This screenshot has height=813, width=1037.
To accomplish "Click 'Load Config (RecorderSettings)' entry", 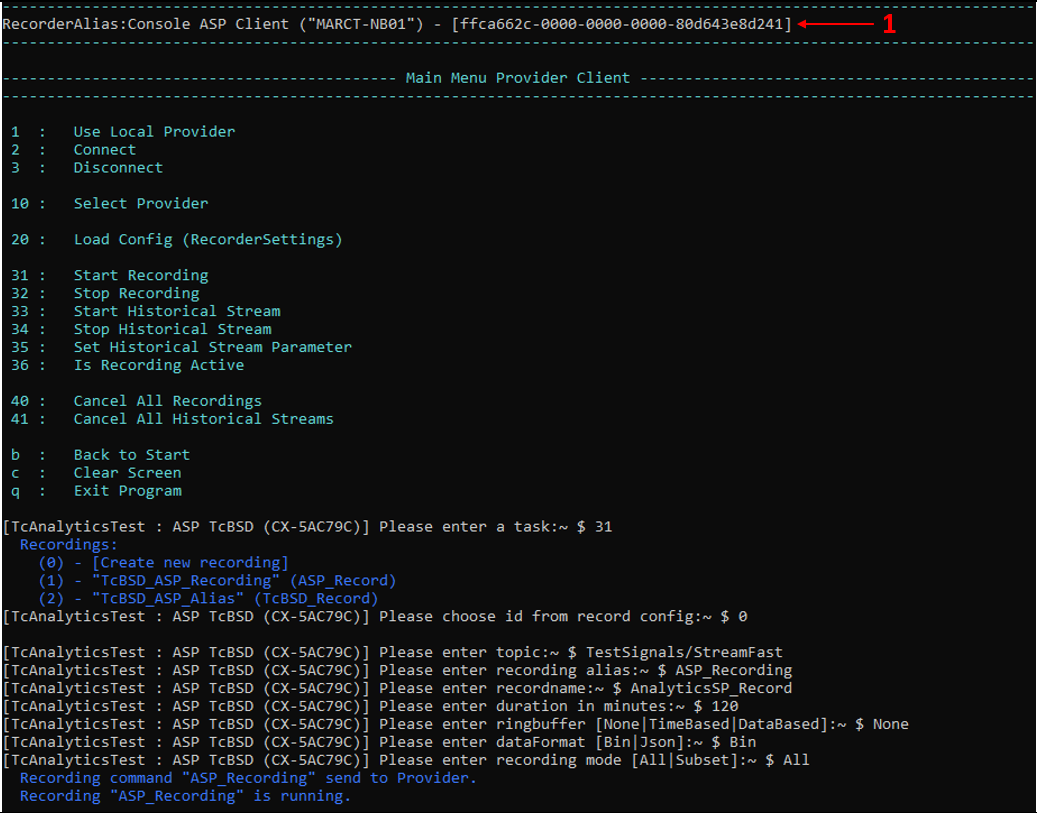I will [207, 240].
